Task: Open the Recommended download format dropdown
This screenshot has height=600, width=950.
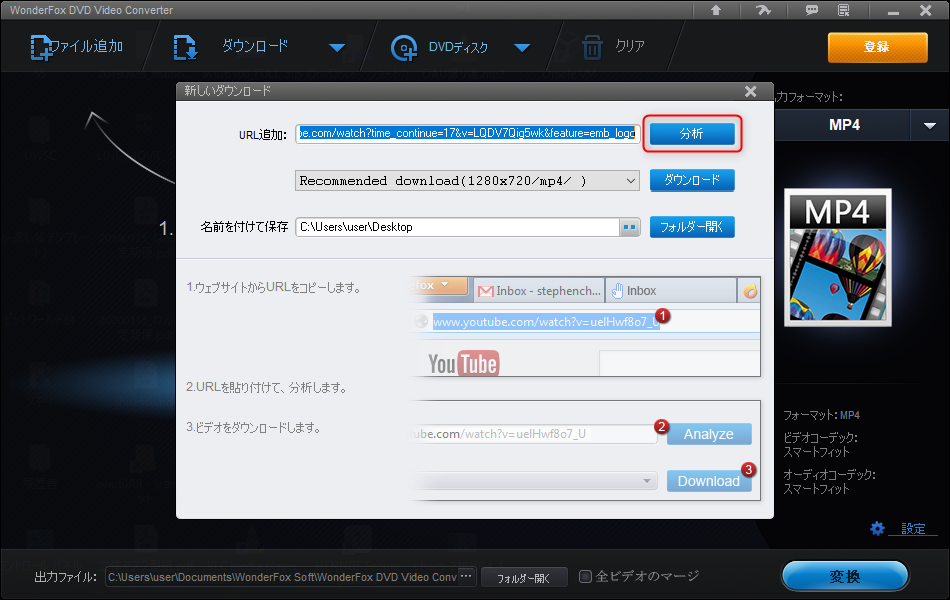Action: [467, 181]
